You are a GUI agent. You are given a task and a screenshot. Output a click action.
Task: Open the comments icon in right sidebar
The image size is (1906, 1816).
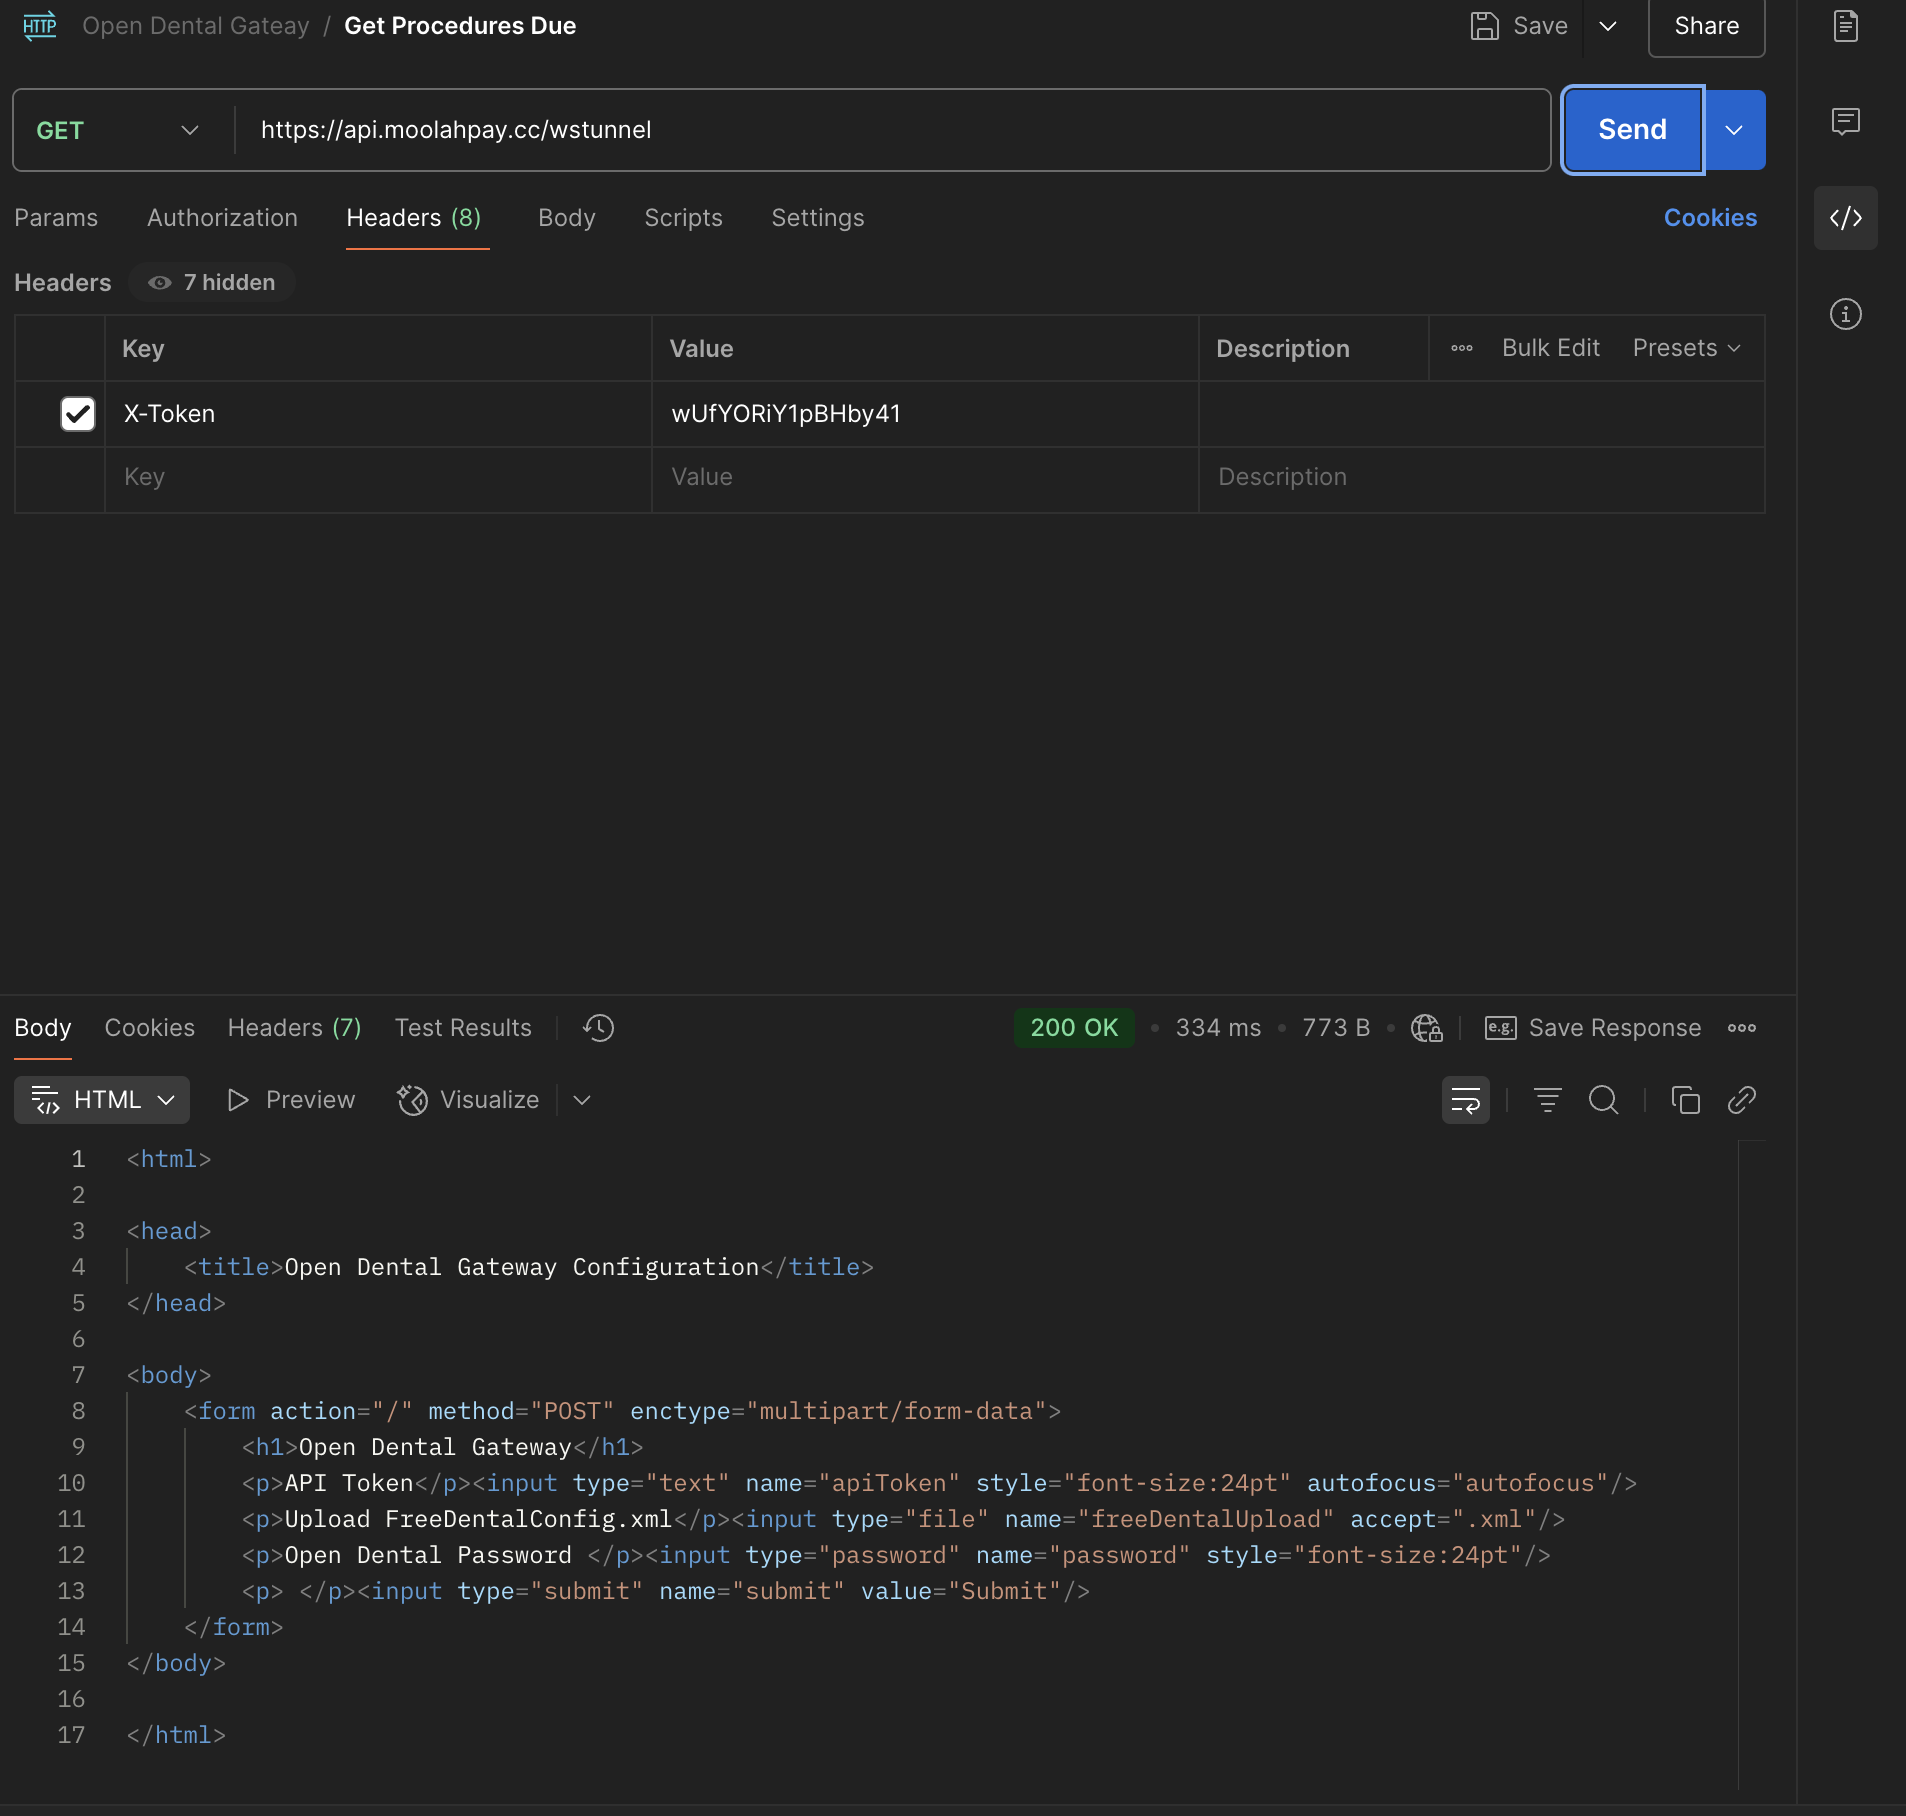[1845, 122]
